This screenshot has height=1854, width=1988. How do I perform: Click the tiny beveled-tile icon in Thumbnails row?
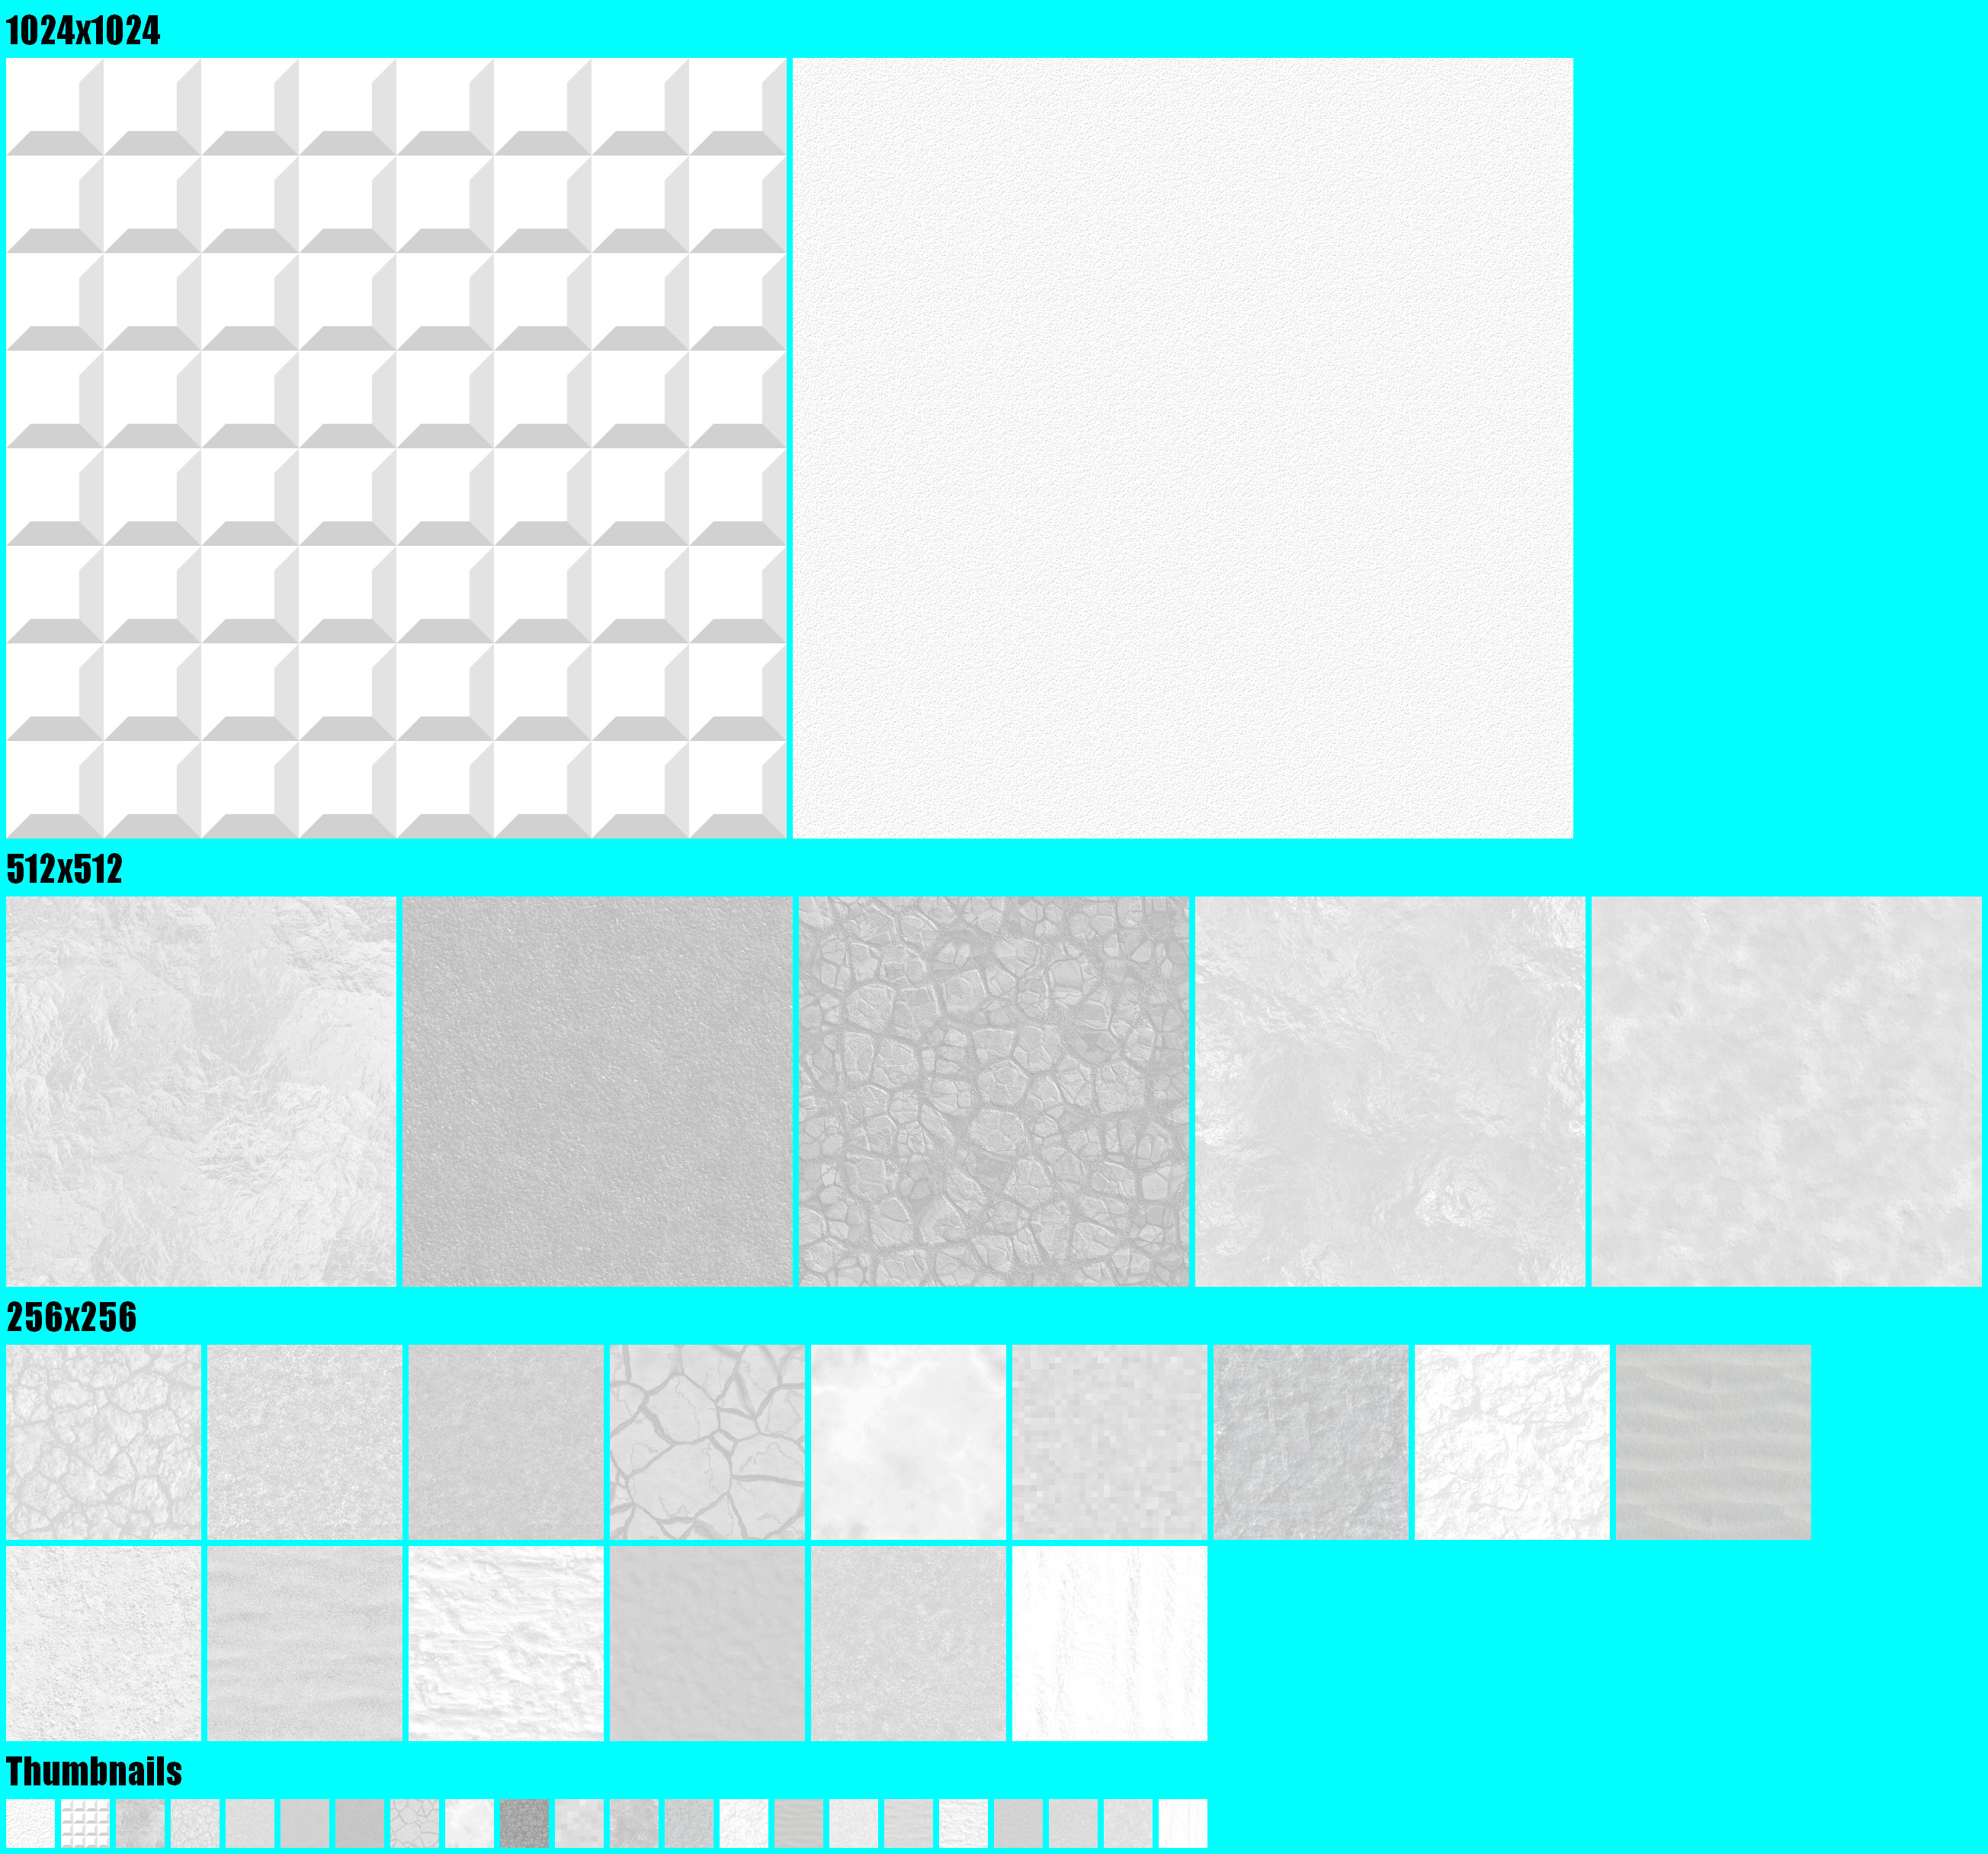point(85,1823)
